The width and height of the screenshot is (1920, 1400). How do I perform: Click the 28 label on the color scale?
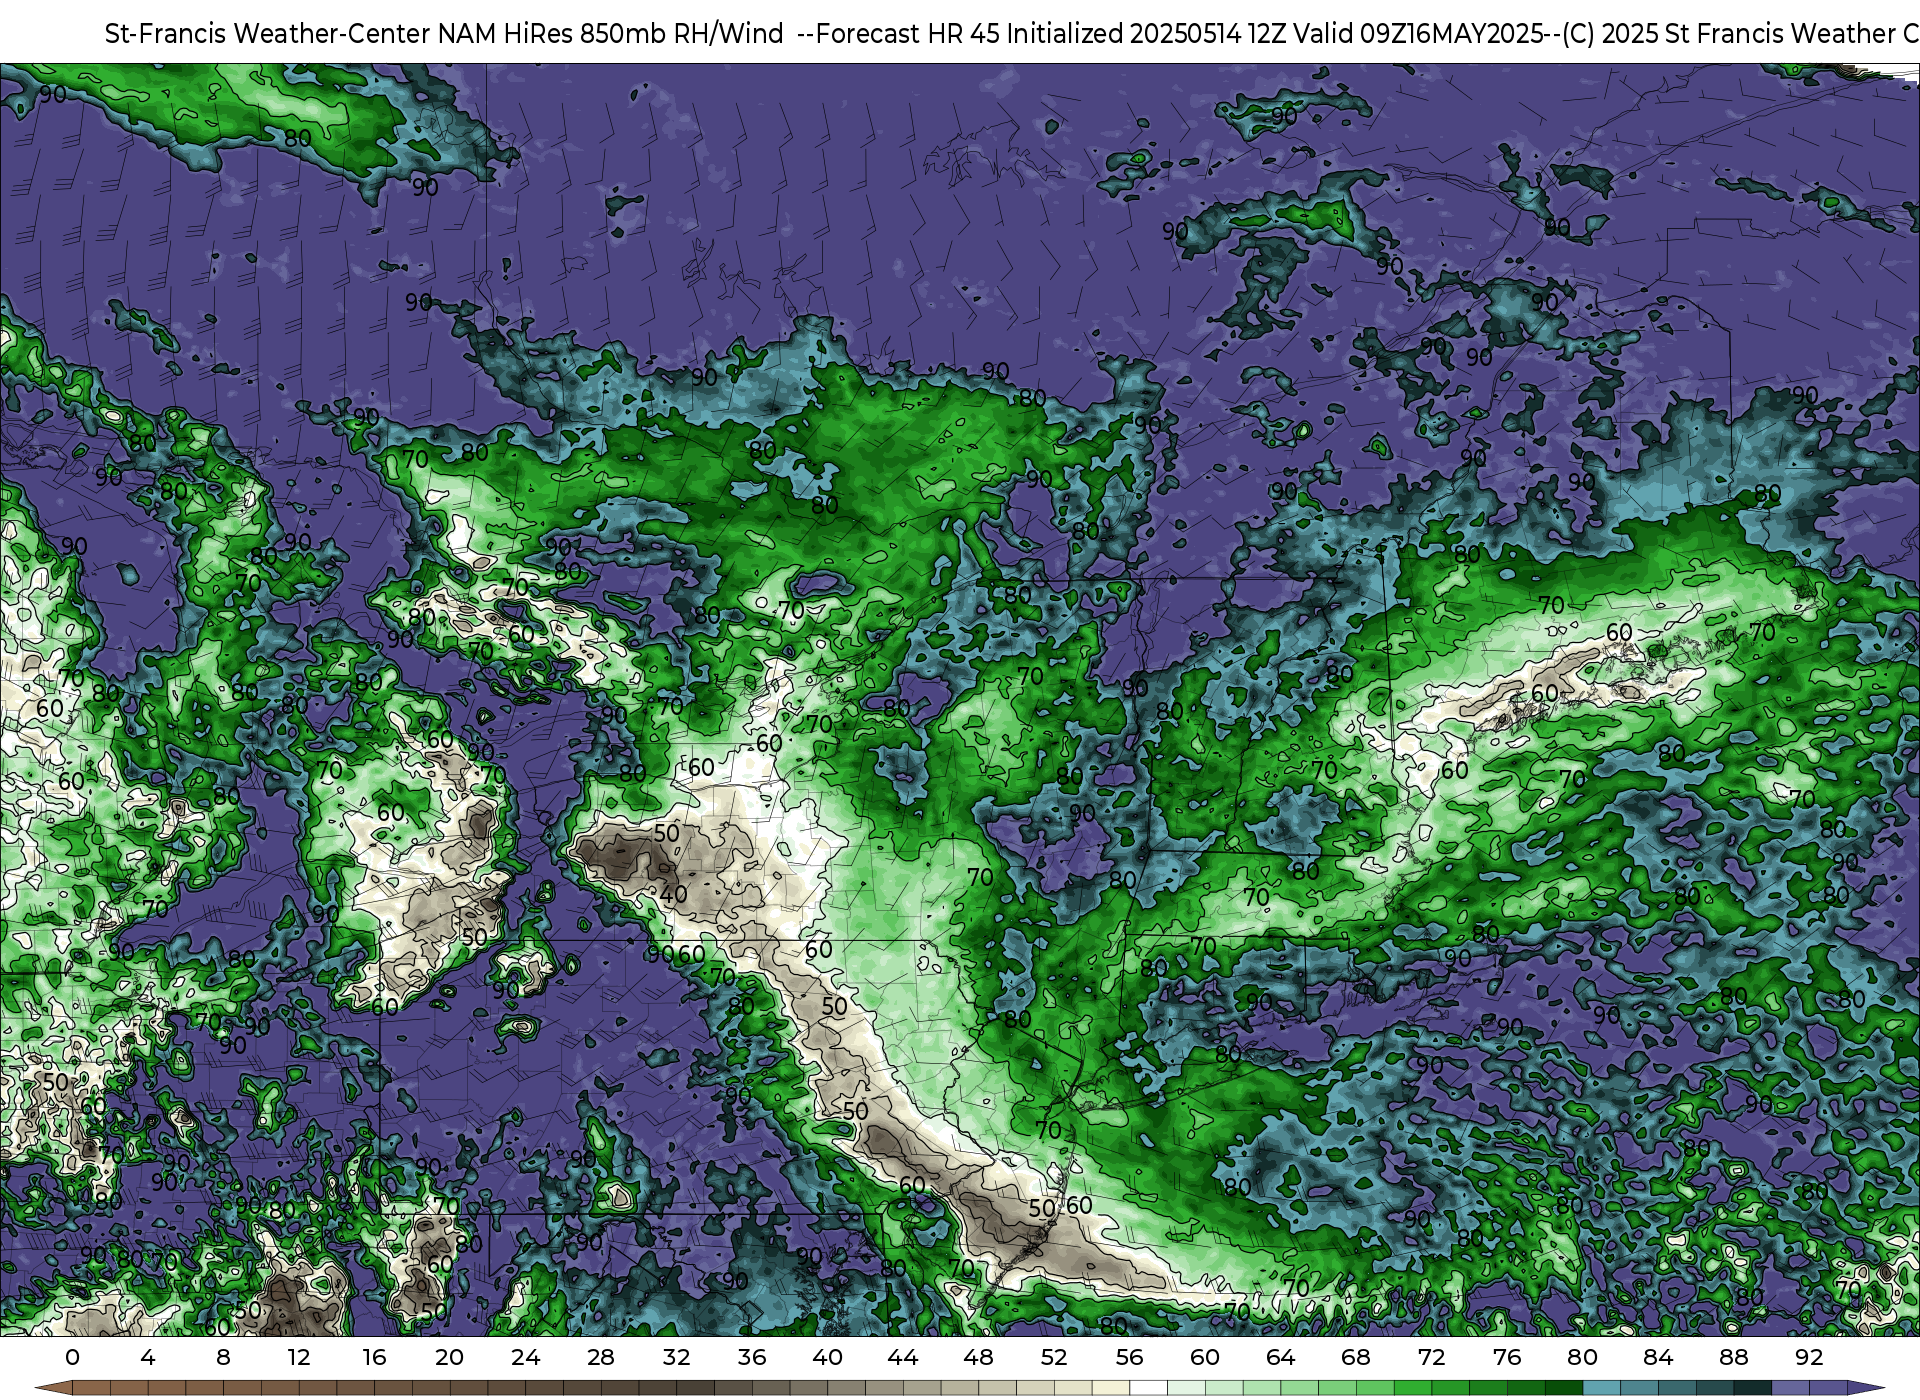(601, 1357)
